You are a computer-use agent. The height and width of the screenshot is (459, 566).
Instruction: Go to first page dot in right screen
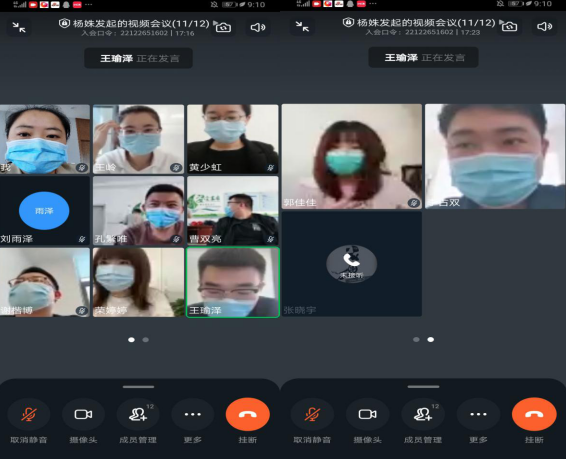(x=416, y=340)
